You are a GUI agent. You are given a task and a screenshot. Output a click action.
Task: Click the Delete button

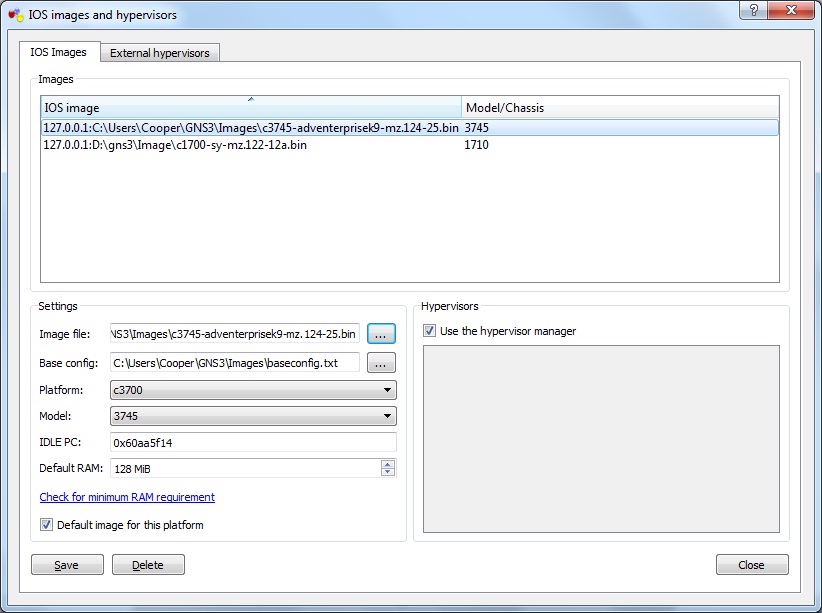(x=148, y=565)
